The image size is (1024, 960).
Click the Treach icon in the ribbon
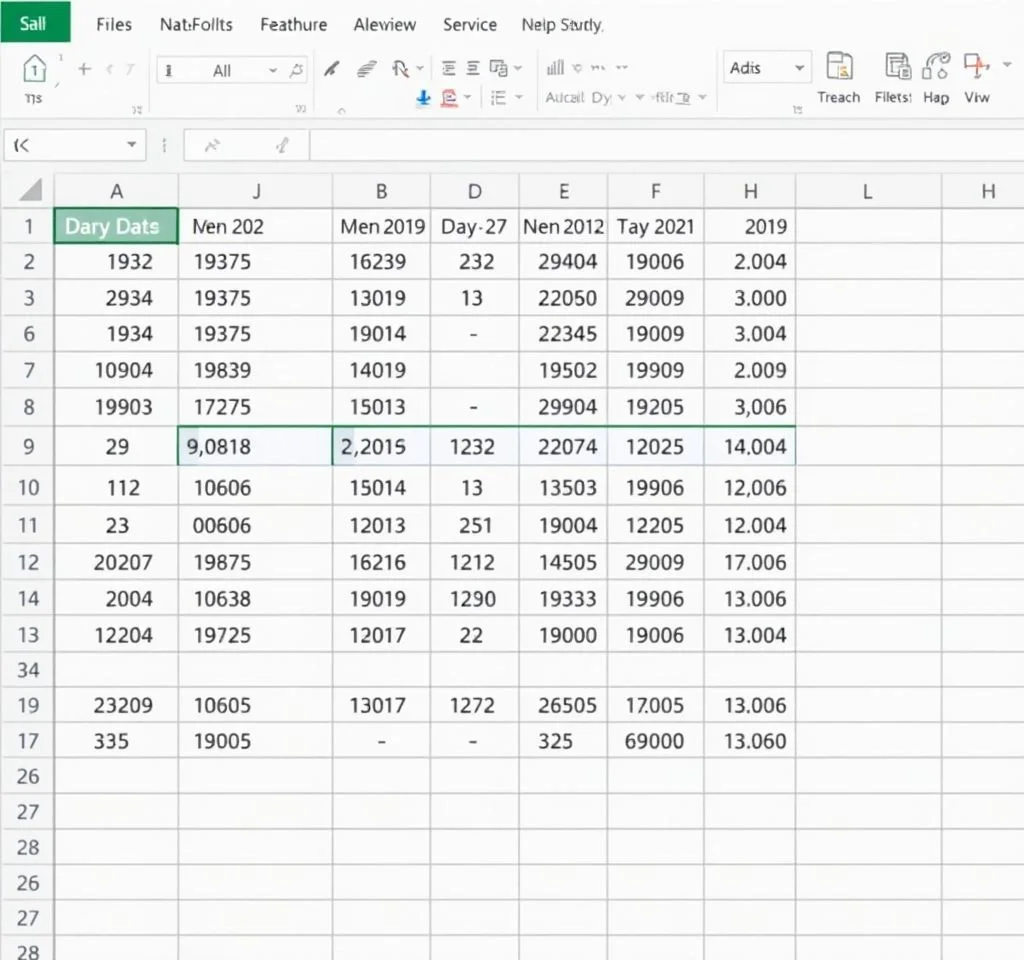pyautogui.click(x=838, y=68)
